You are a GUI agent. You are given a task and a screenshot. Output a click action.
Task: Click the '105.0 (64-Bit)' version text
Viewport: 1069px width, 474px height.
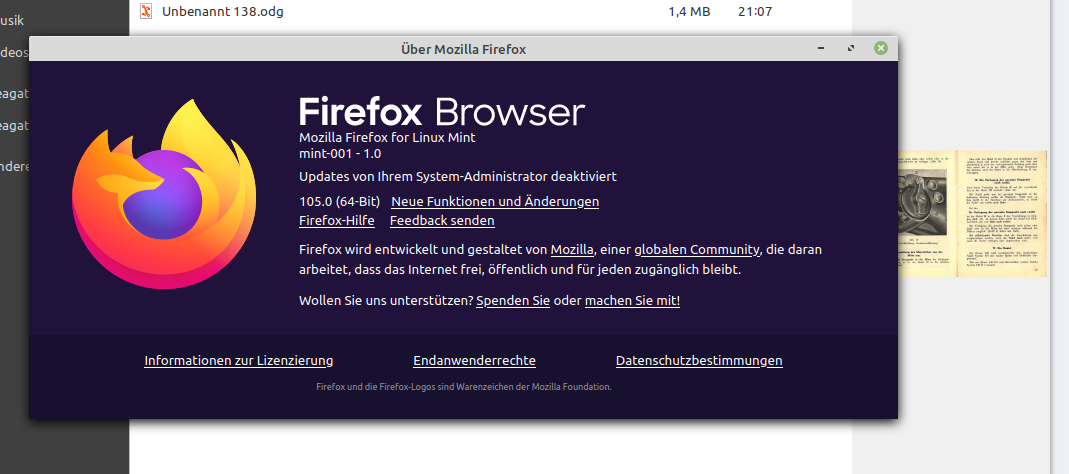pyautogui.click(x=340, y=202)
